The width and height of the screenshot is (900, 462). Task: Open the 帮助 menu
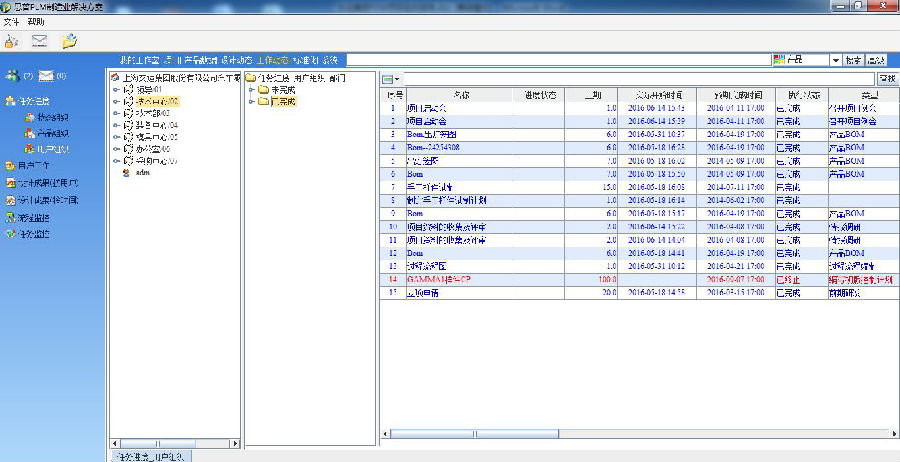36,21
